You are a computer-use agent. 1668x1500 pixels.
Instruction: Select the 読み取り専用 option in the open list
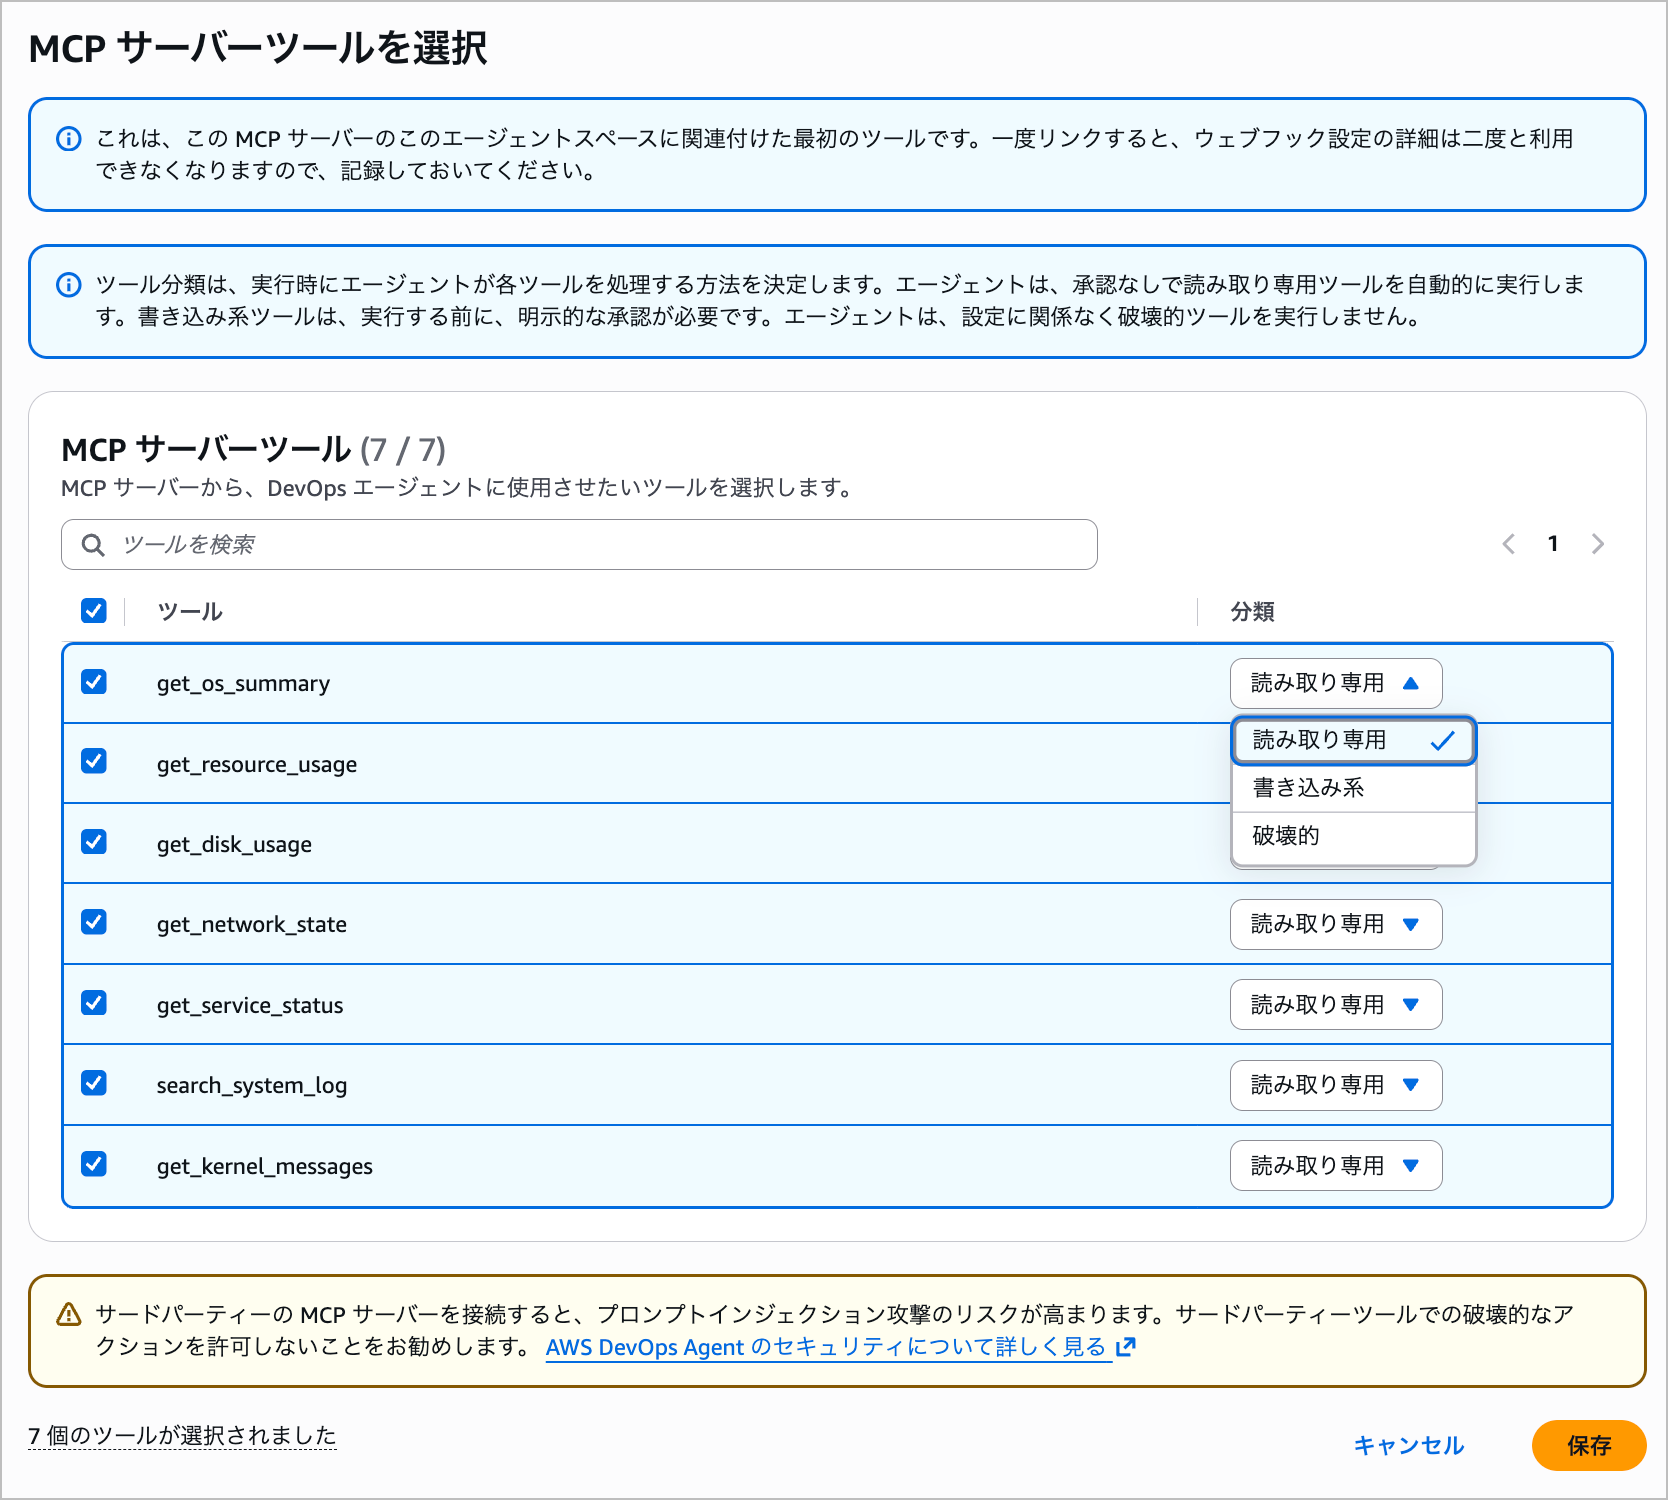(x=1354, y=740)
